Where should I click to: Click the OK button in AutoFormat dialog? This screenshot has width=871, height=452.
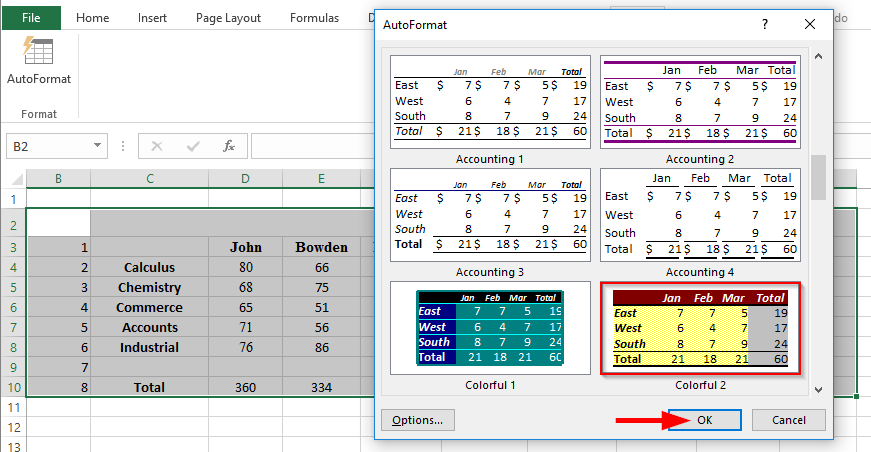704,420
